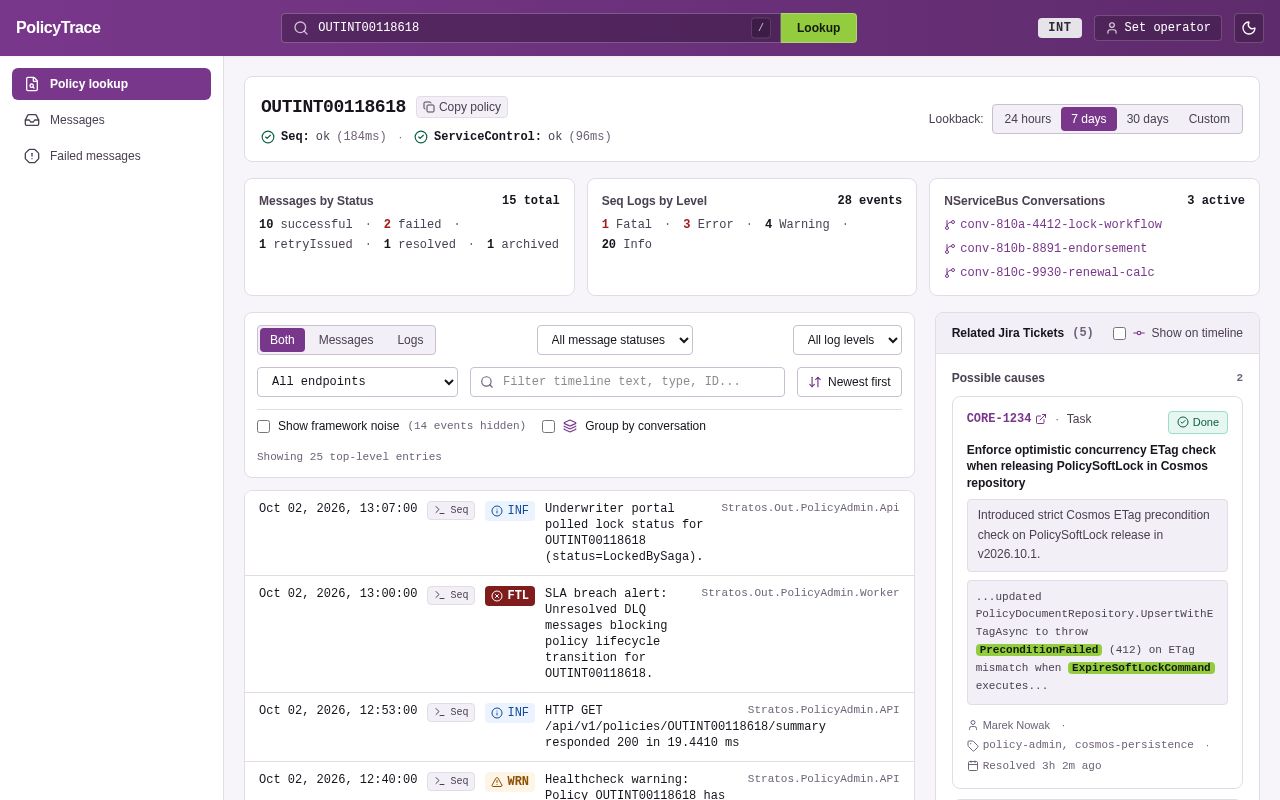
Task: Select 30 days lookback
Action: [x=1147, y=119]
